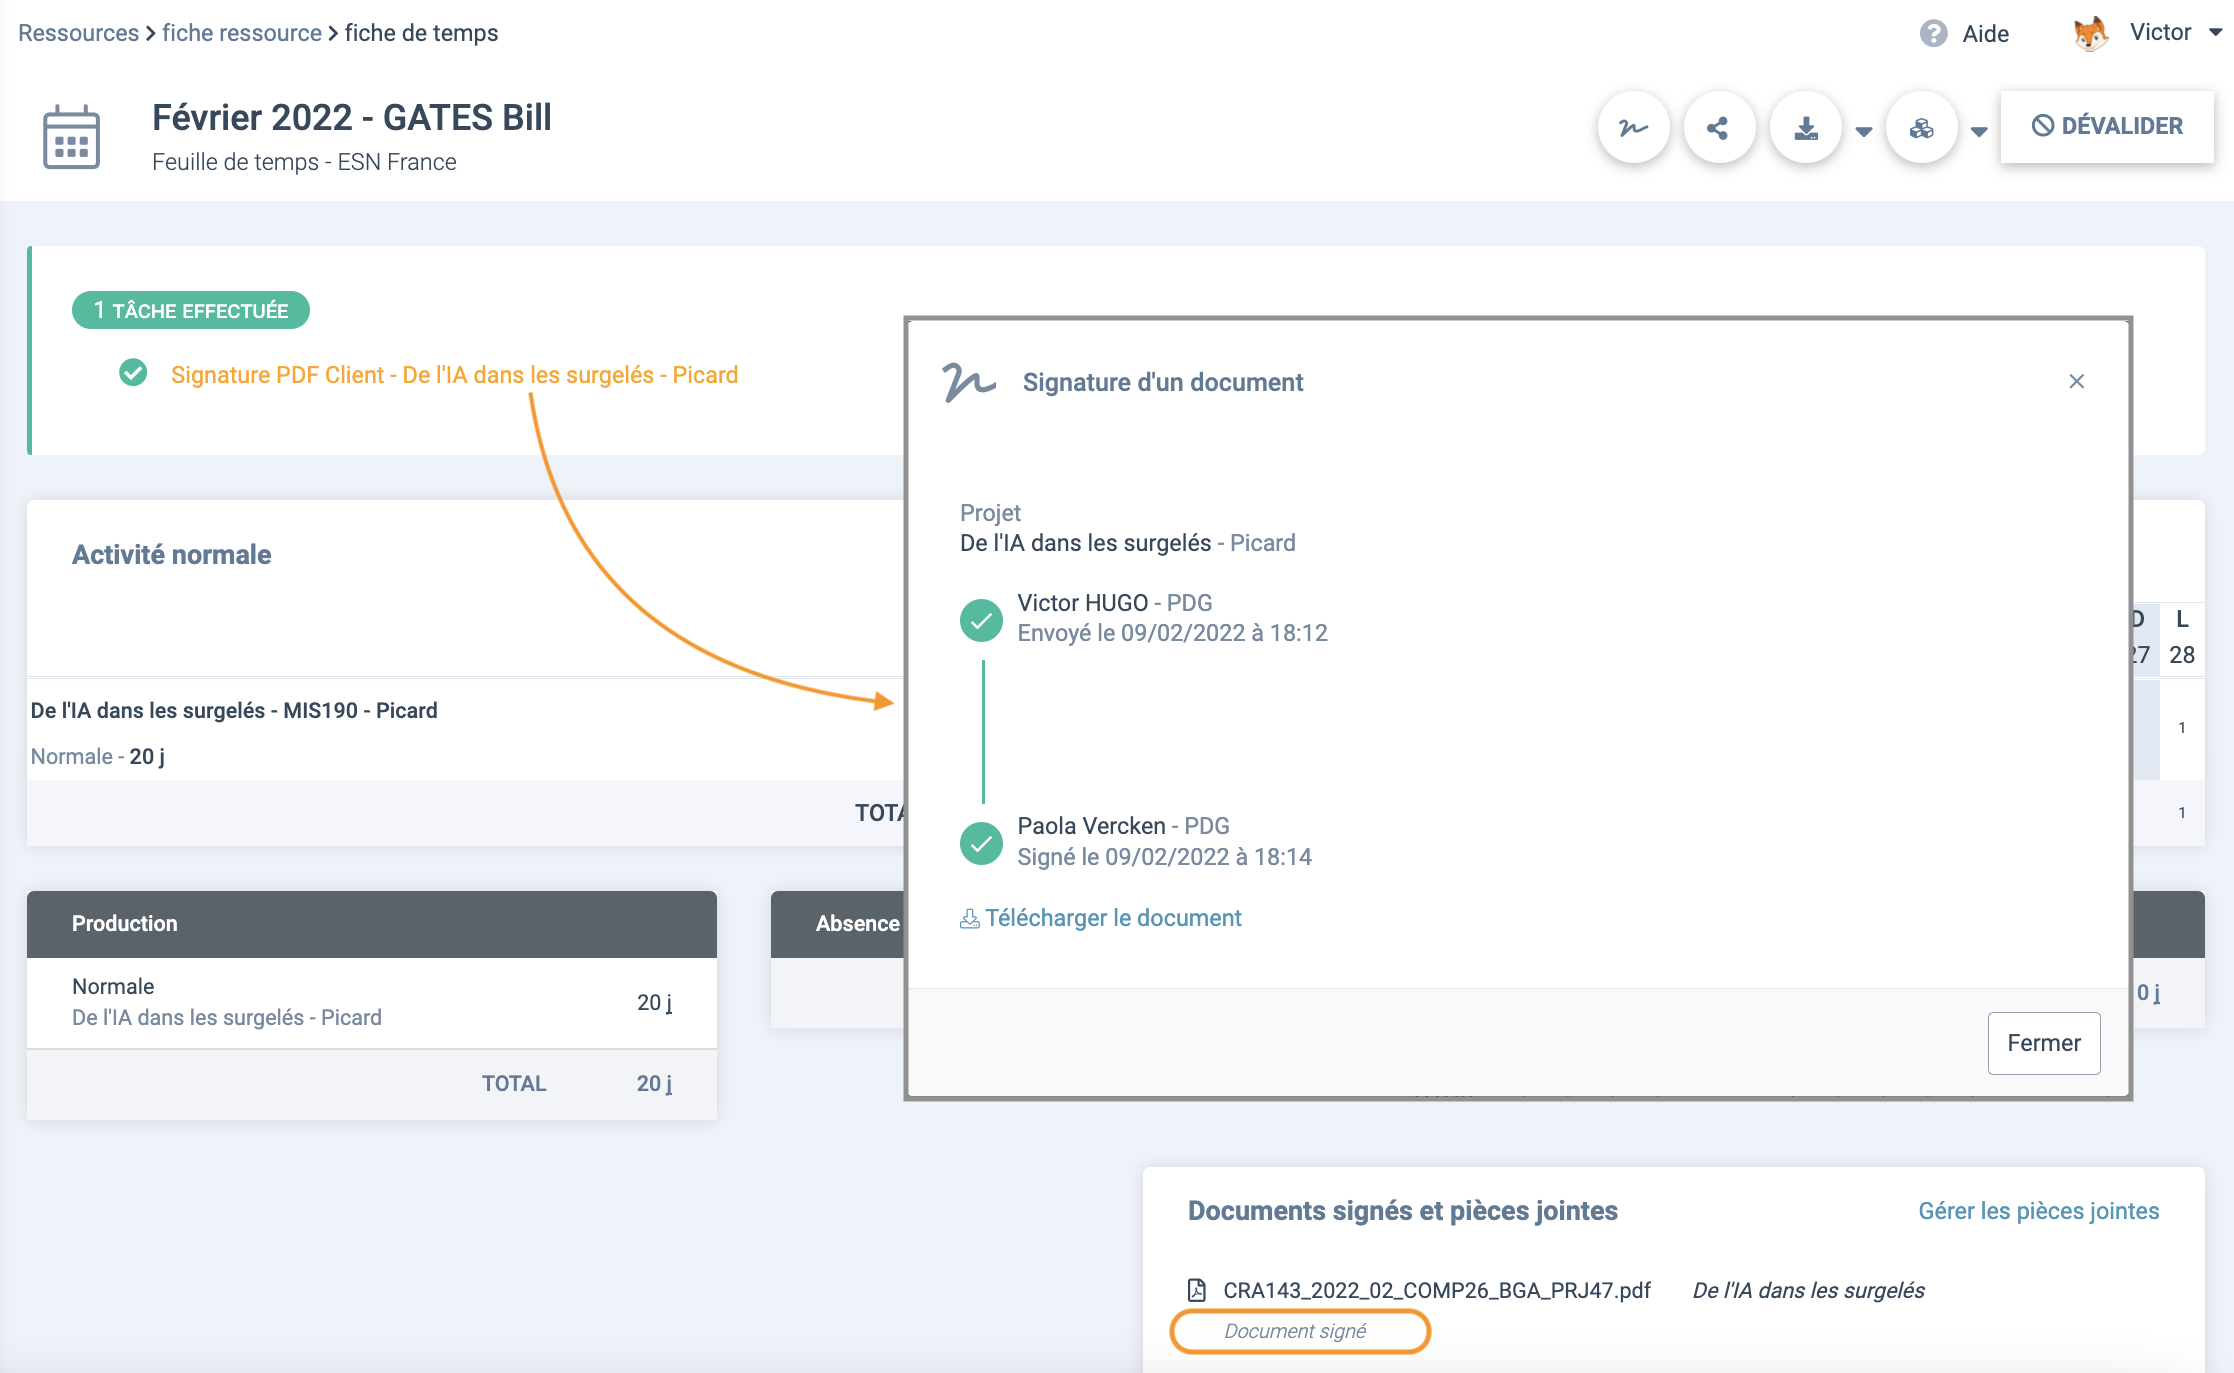Click the PDF file icon beside CRA143
This screenshot has width=2234, height=1373.
1196,1290
